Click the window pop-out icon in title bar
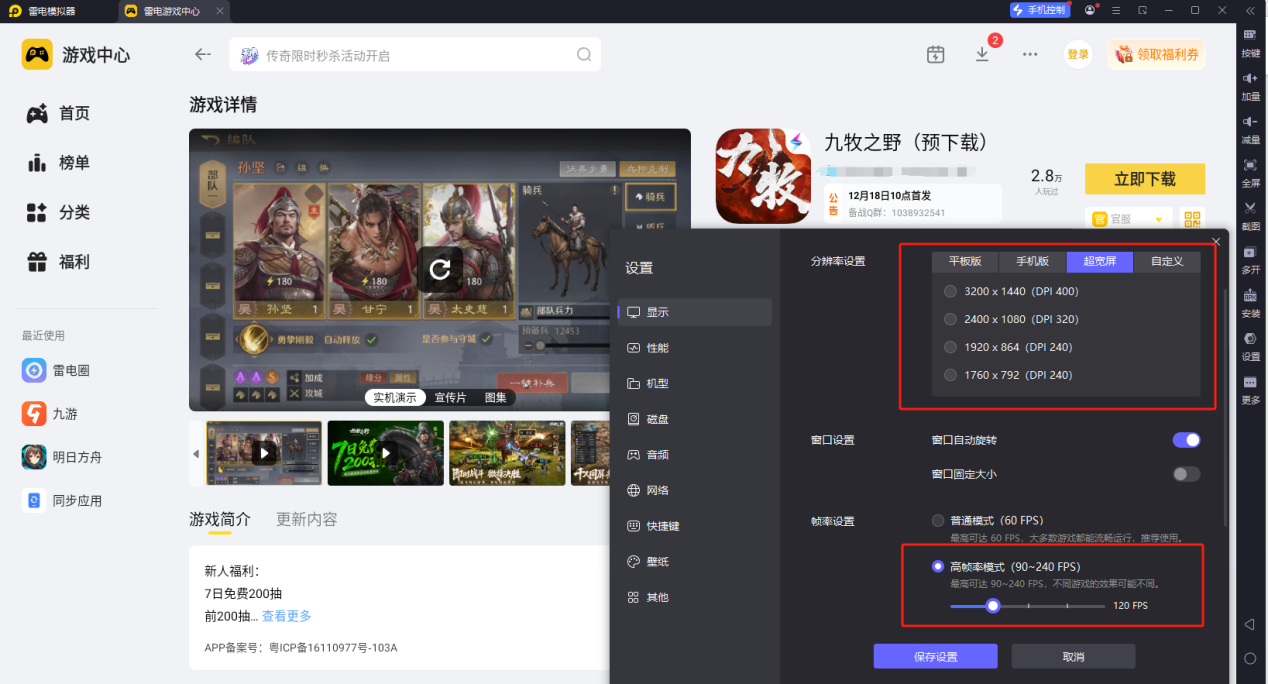This screenshot has width=1268, height=684. [x=1142, y=10]
